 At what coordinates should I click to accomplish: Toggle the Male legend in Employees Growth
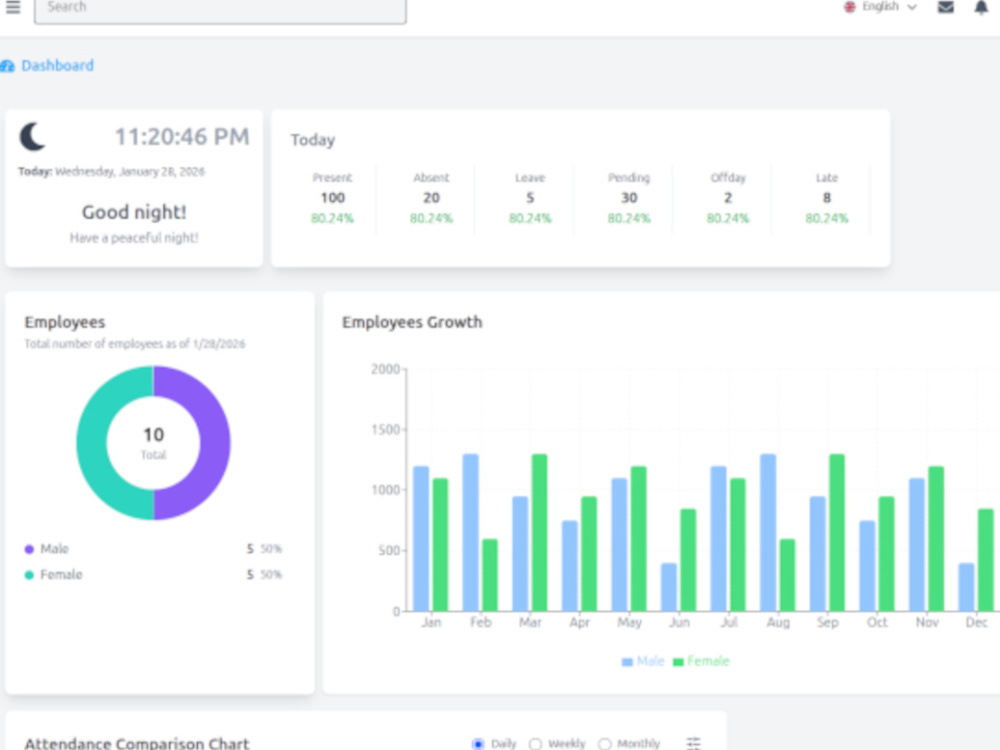[643, 661]
